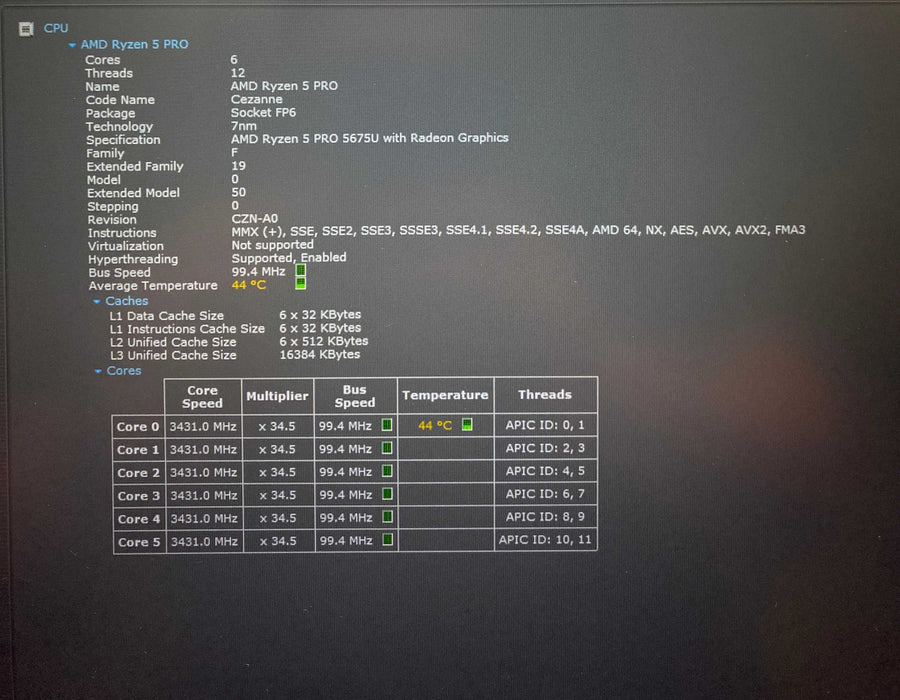Click the APIC ID: 6, 7 cell
This screenshot has width=900, height=700.
coord(545,493)
